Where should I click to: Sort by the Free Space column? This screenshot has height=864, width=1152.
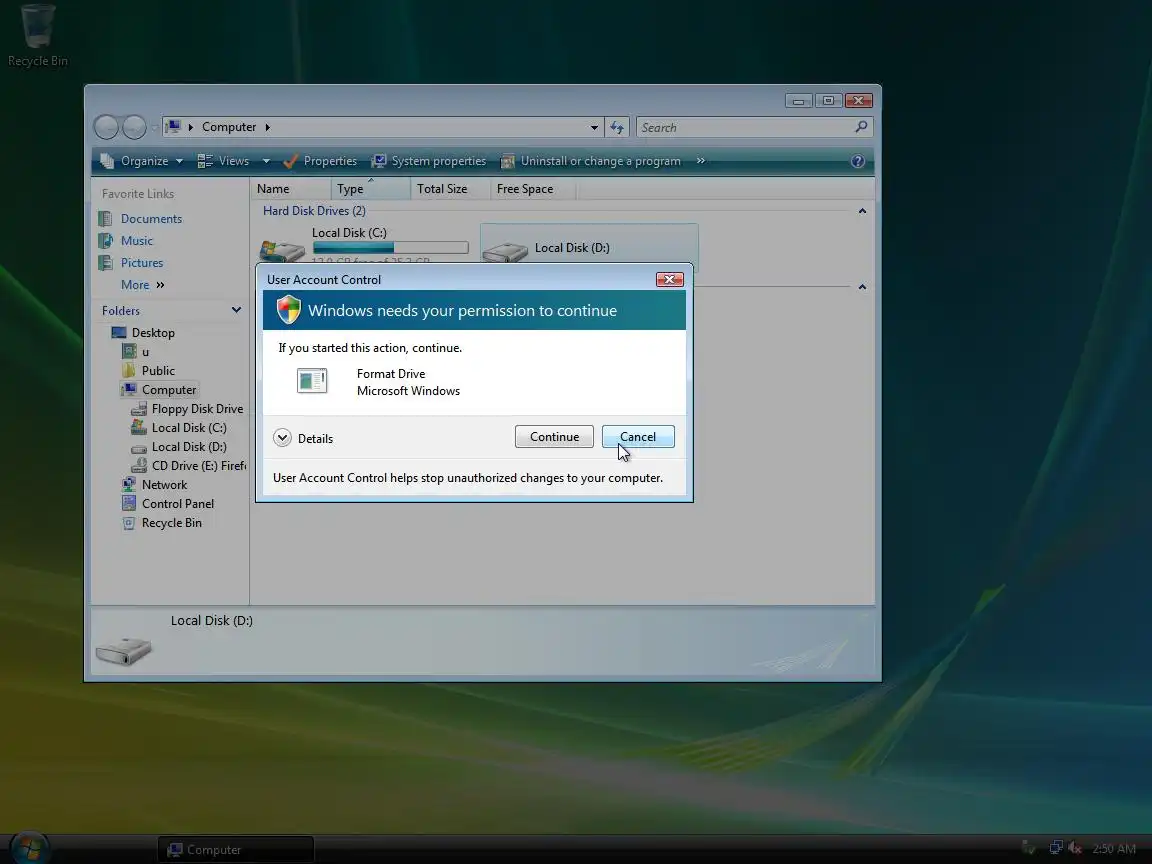(x=533, y=189)
